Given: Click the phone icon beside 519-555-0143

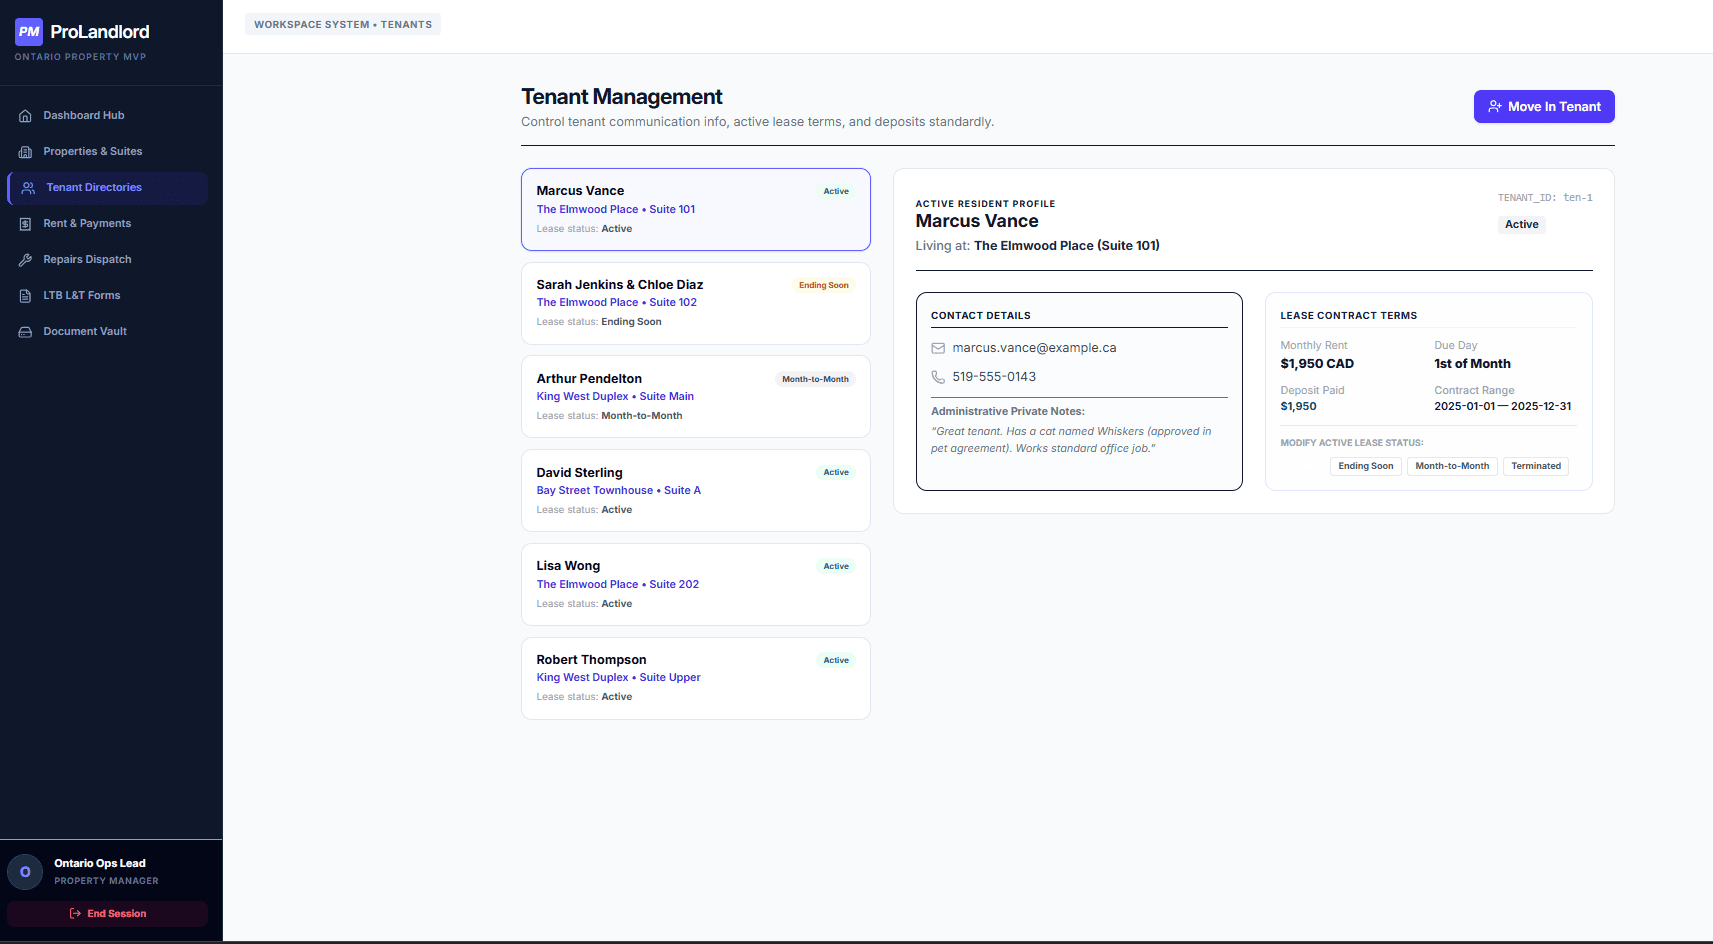Looking at the screenshot, I should 938,377.
